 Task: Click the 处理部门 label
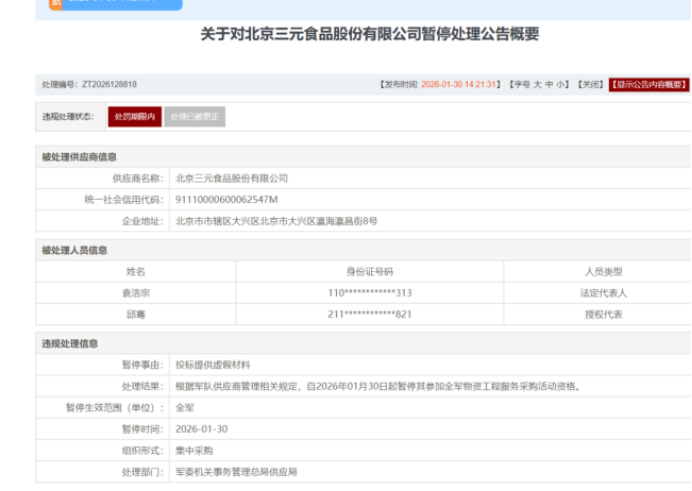(143, 472)
